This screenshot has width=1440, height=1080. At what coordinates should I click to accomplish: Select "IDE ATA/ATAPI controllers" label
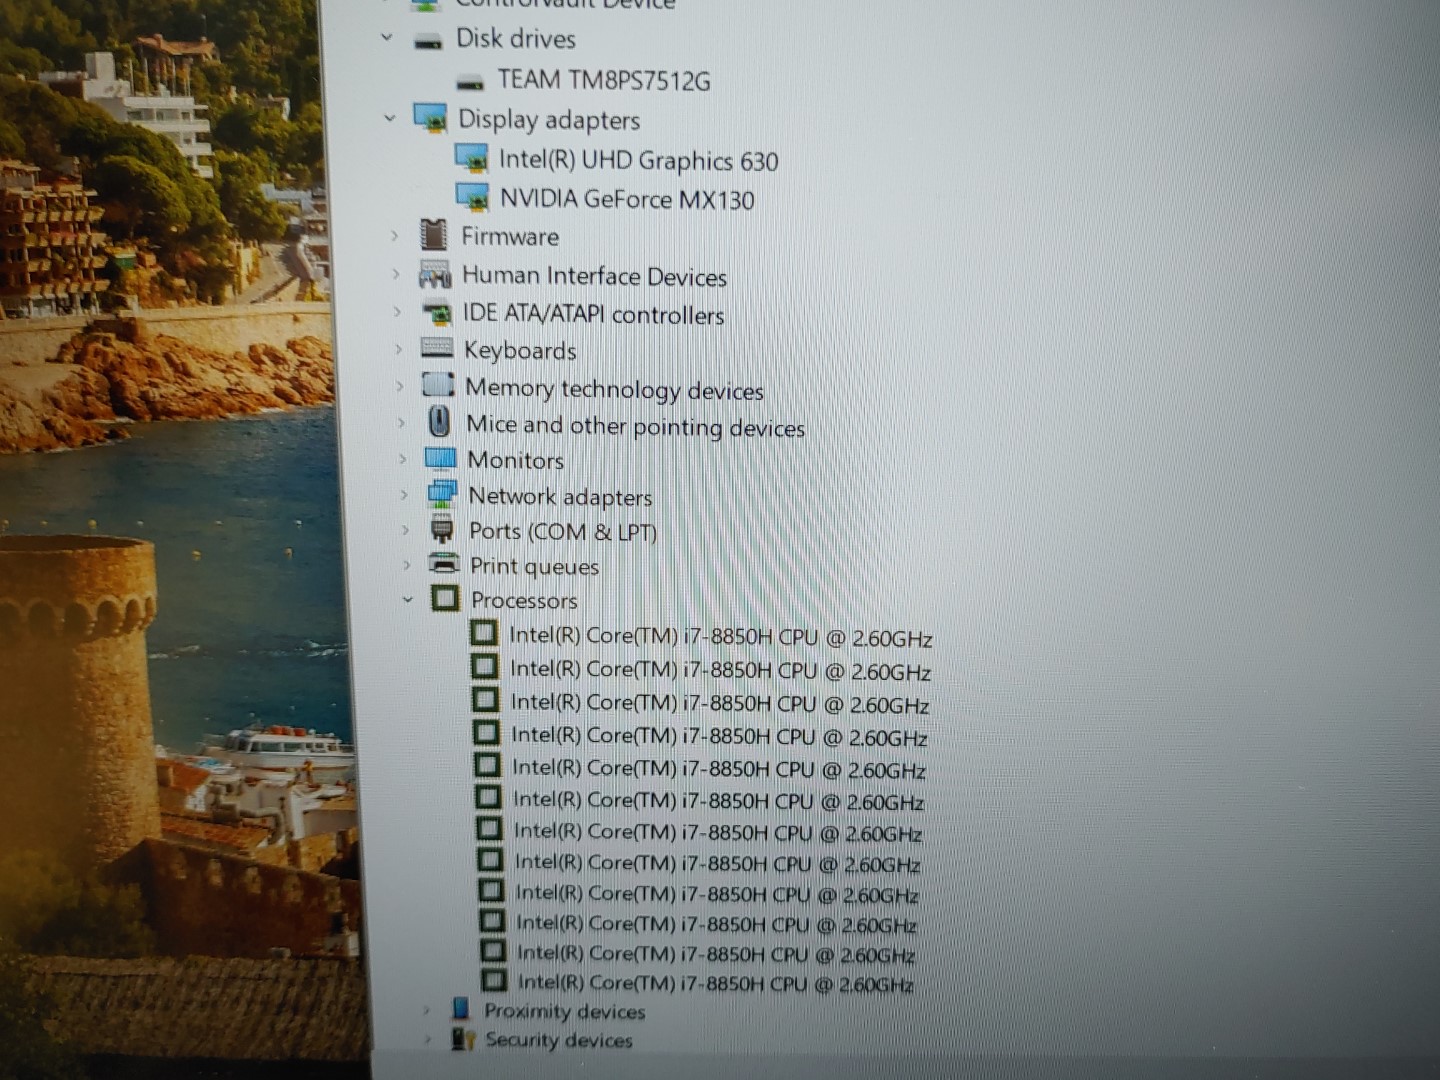[594, 314]
